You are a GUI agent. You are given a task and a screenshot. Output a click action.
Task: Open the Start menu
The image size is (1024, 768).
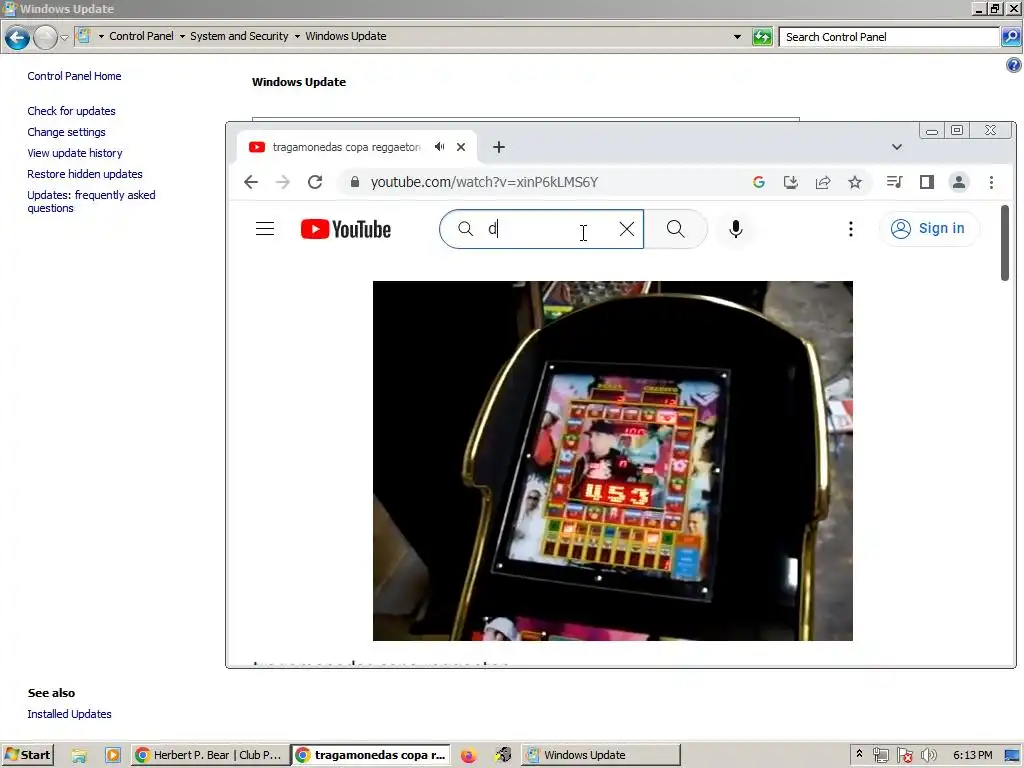(27, 755)
